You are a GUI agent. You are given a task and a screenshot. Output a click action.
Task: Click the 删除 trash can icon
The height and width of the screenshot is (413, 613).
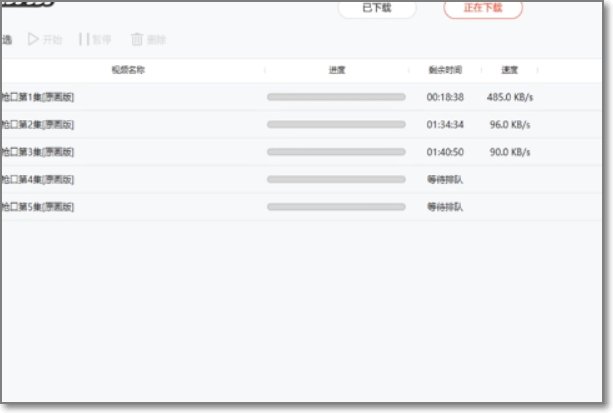pos(137,39)
